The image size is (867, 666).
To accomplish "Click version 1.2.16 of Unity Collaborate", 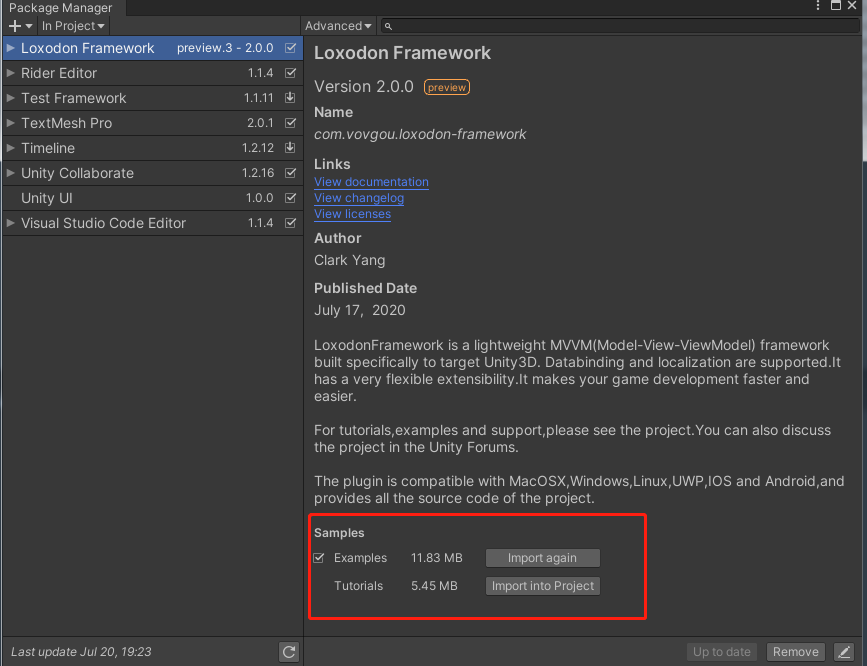I will (258, 173).
